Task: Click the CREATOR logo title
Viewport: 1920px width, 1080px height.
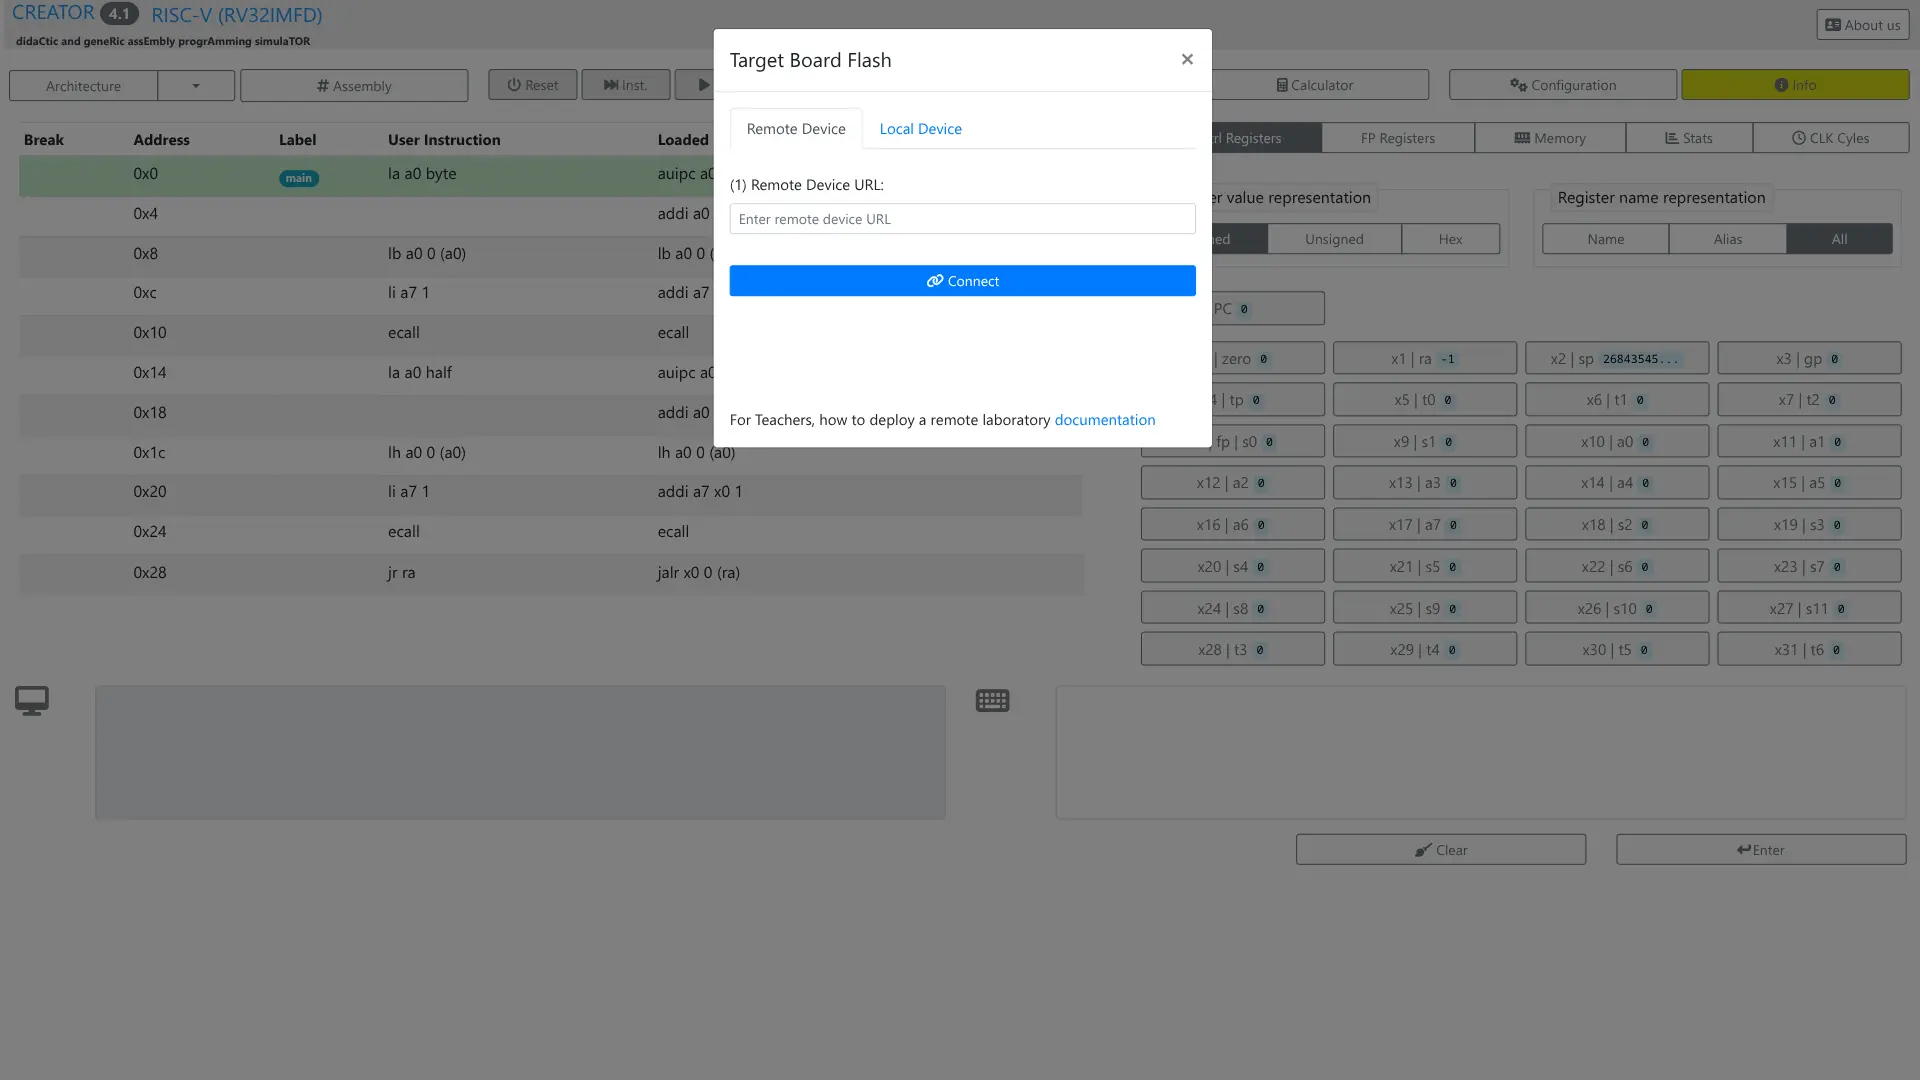Action: pos(53,13)
